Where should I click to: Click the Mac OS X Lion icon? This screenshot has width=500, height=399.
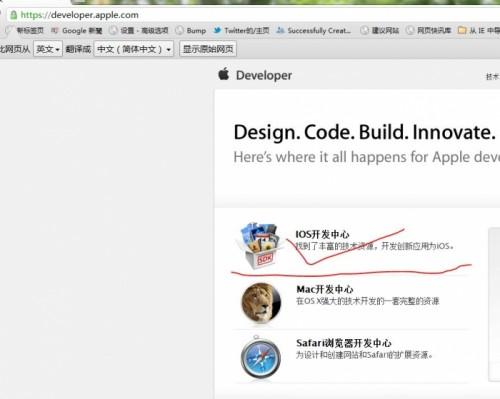(x=261, y=303)
